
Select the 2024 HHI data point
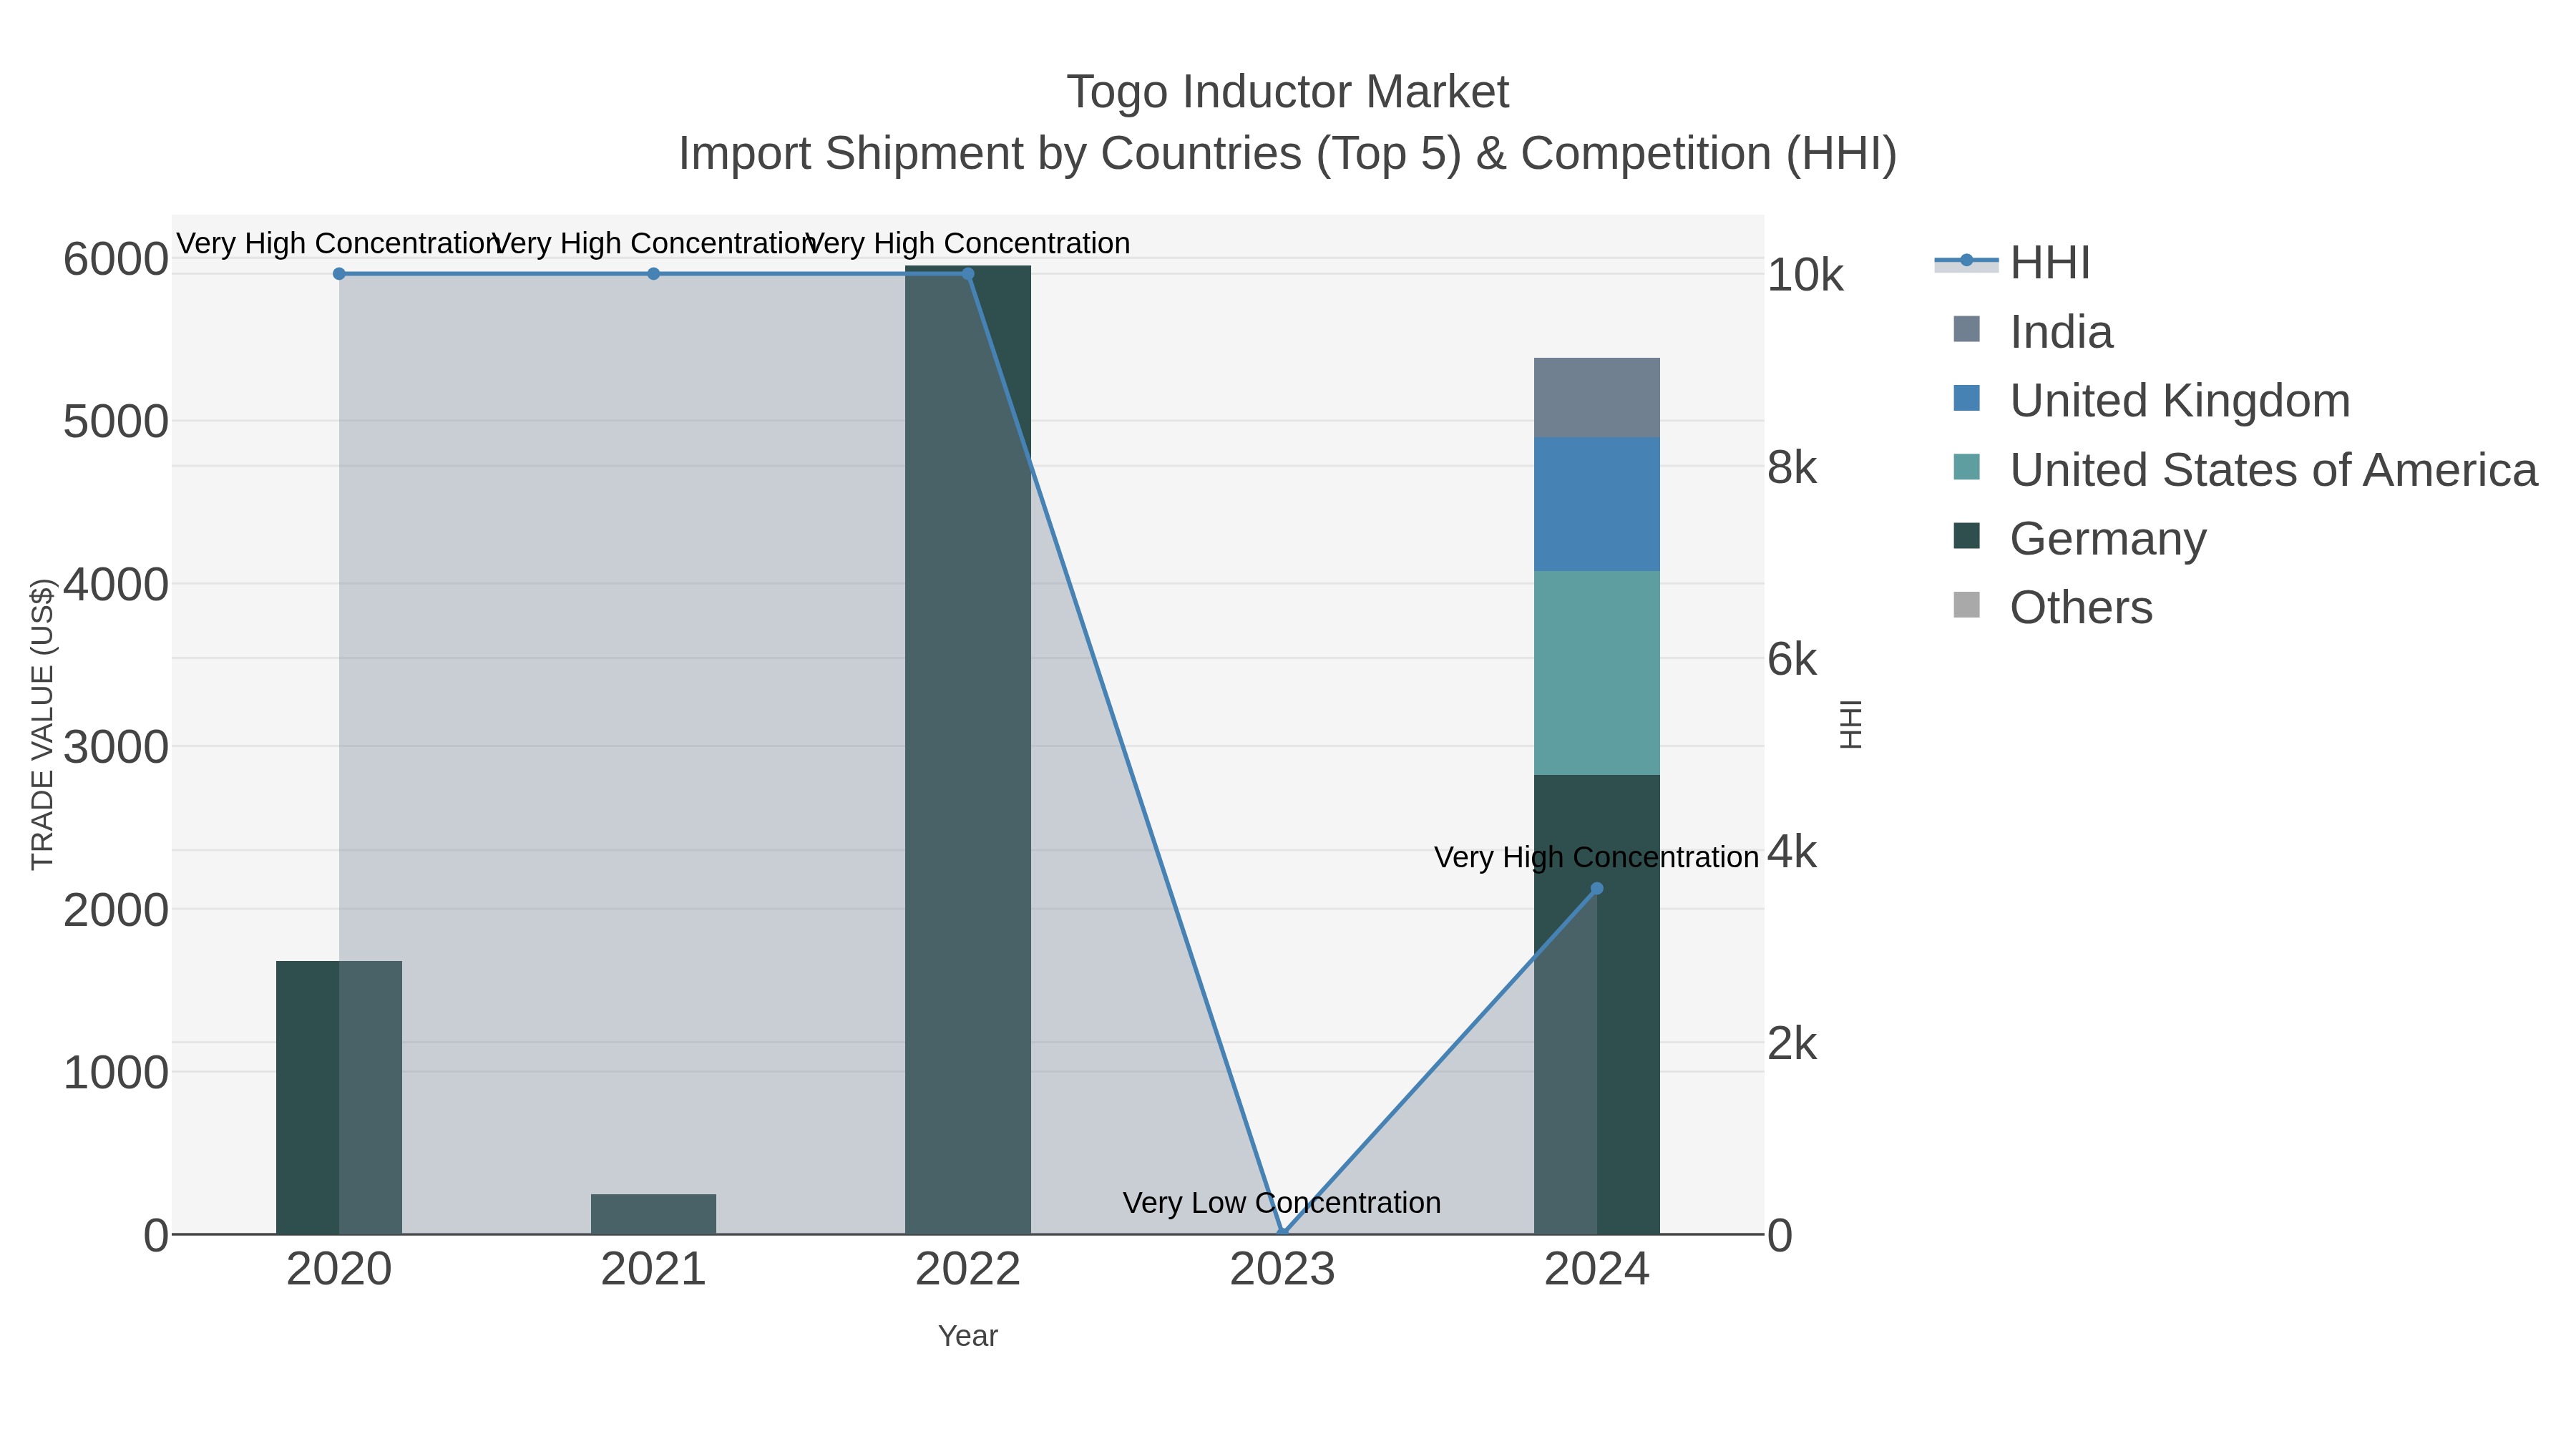(1597, 889)
